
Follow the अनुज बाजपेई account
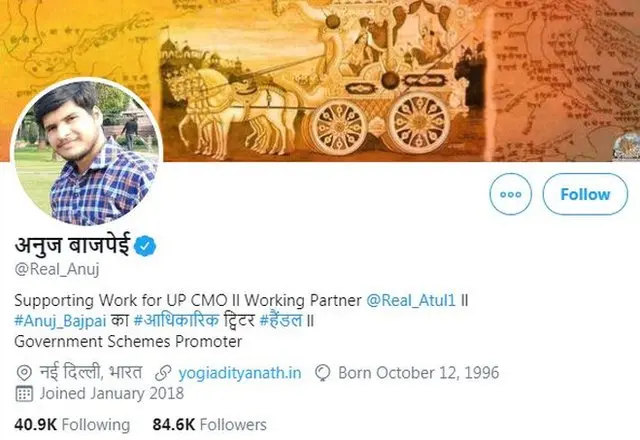click(585, 194)
